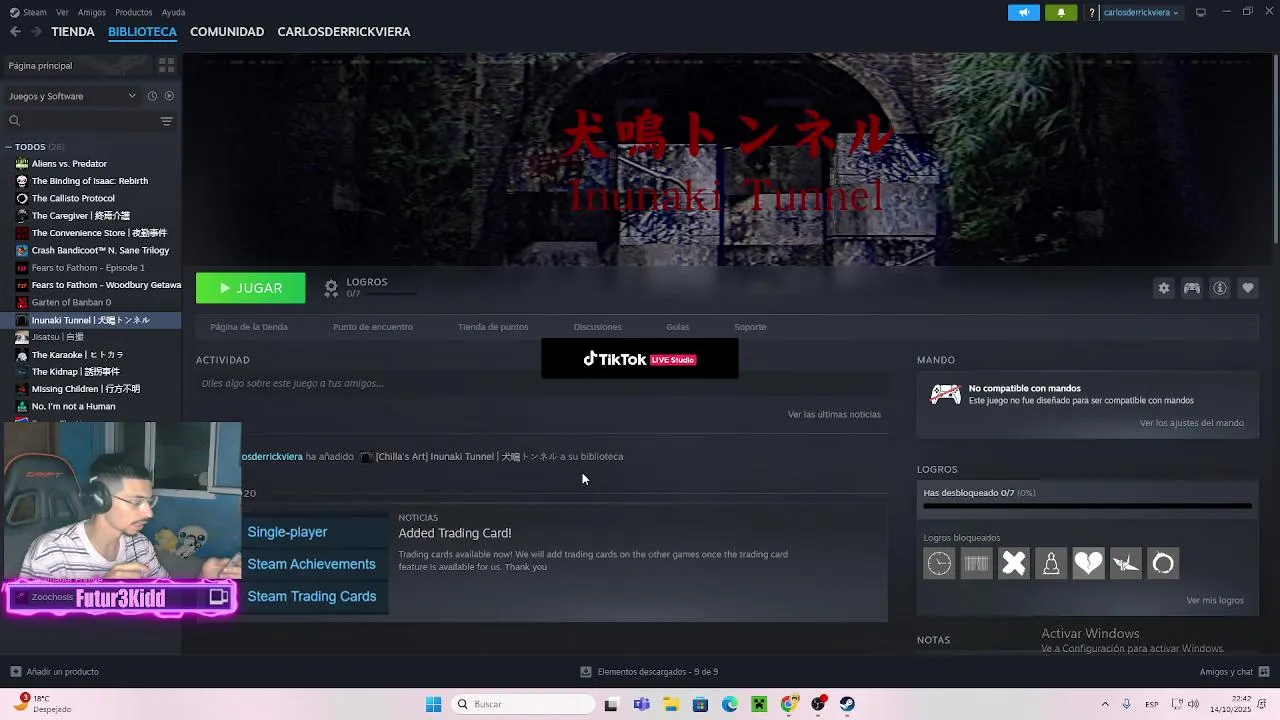This screenshot has width=1280, height=720.
Task: Open Soporte link
Action: (750, 327)
